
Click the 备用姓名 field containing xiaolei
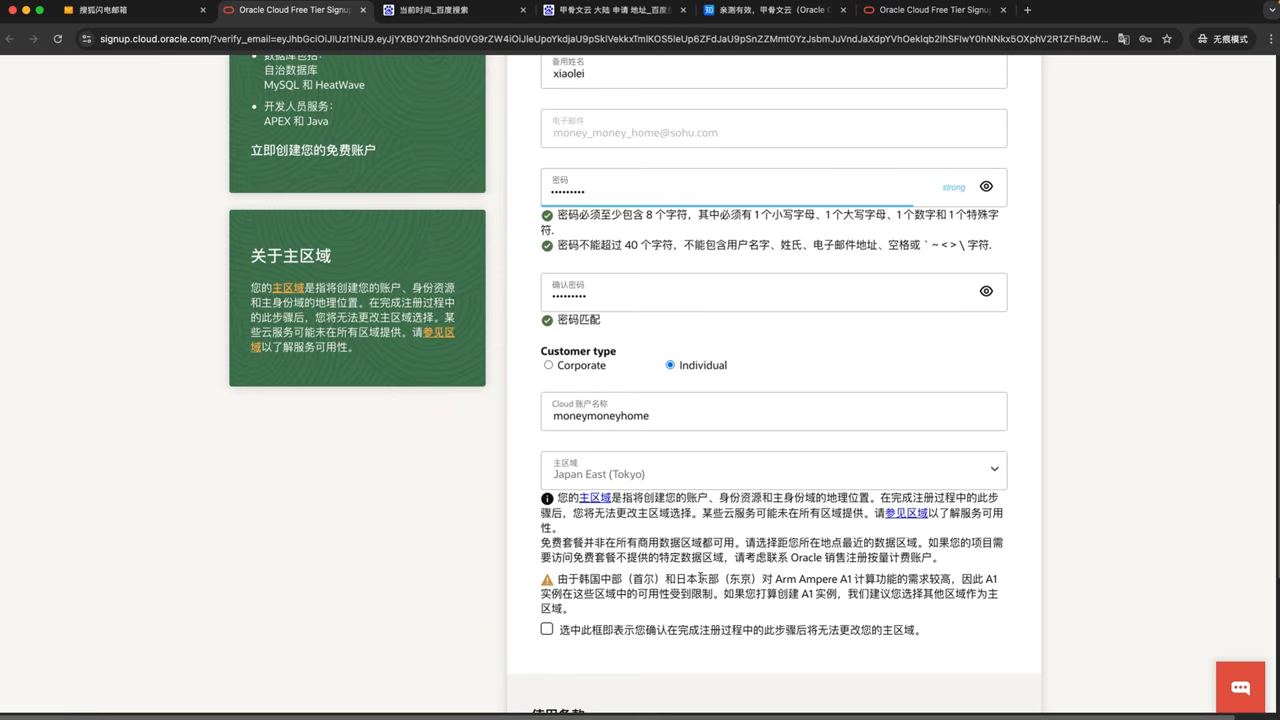[x=773, y=69]
